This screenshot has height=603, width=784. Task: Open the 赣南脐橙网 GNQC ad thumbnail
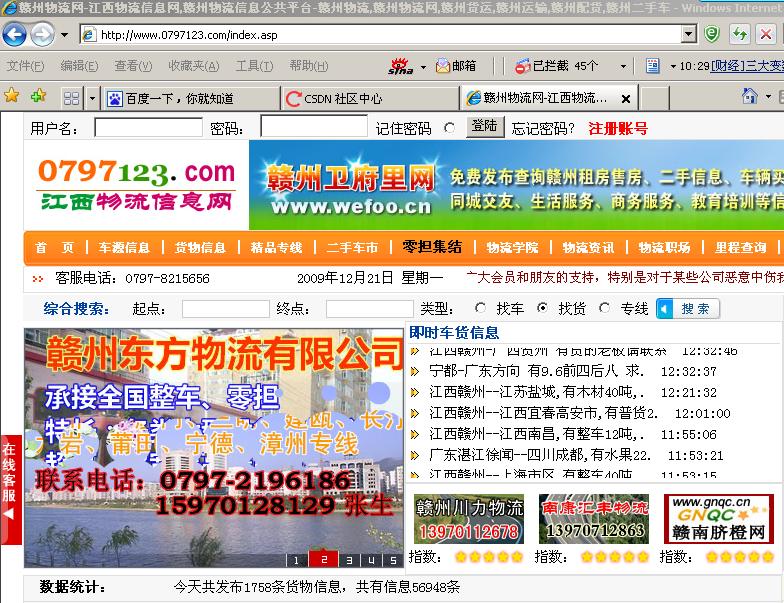[718, 518]
